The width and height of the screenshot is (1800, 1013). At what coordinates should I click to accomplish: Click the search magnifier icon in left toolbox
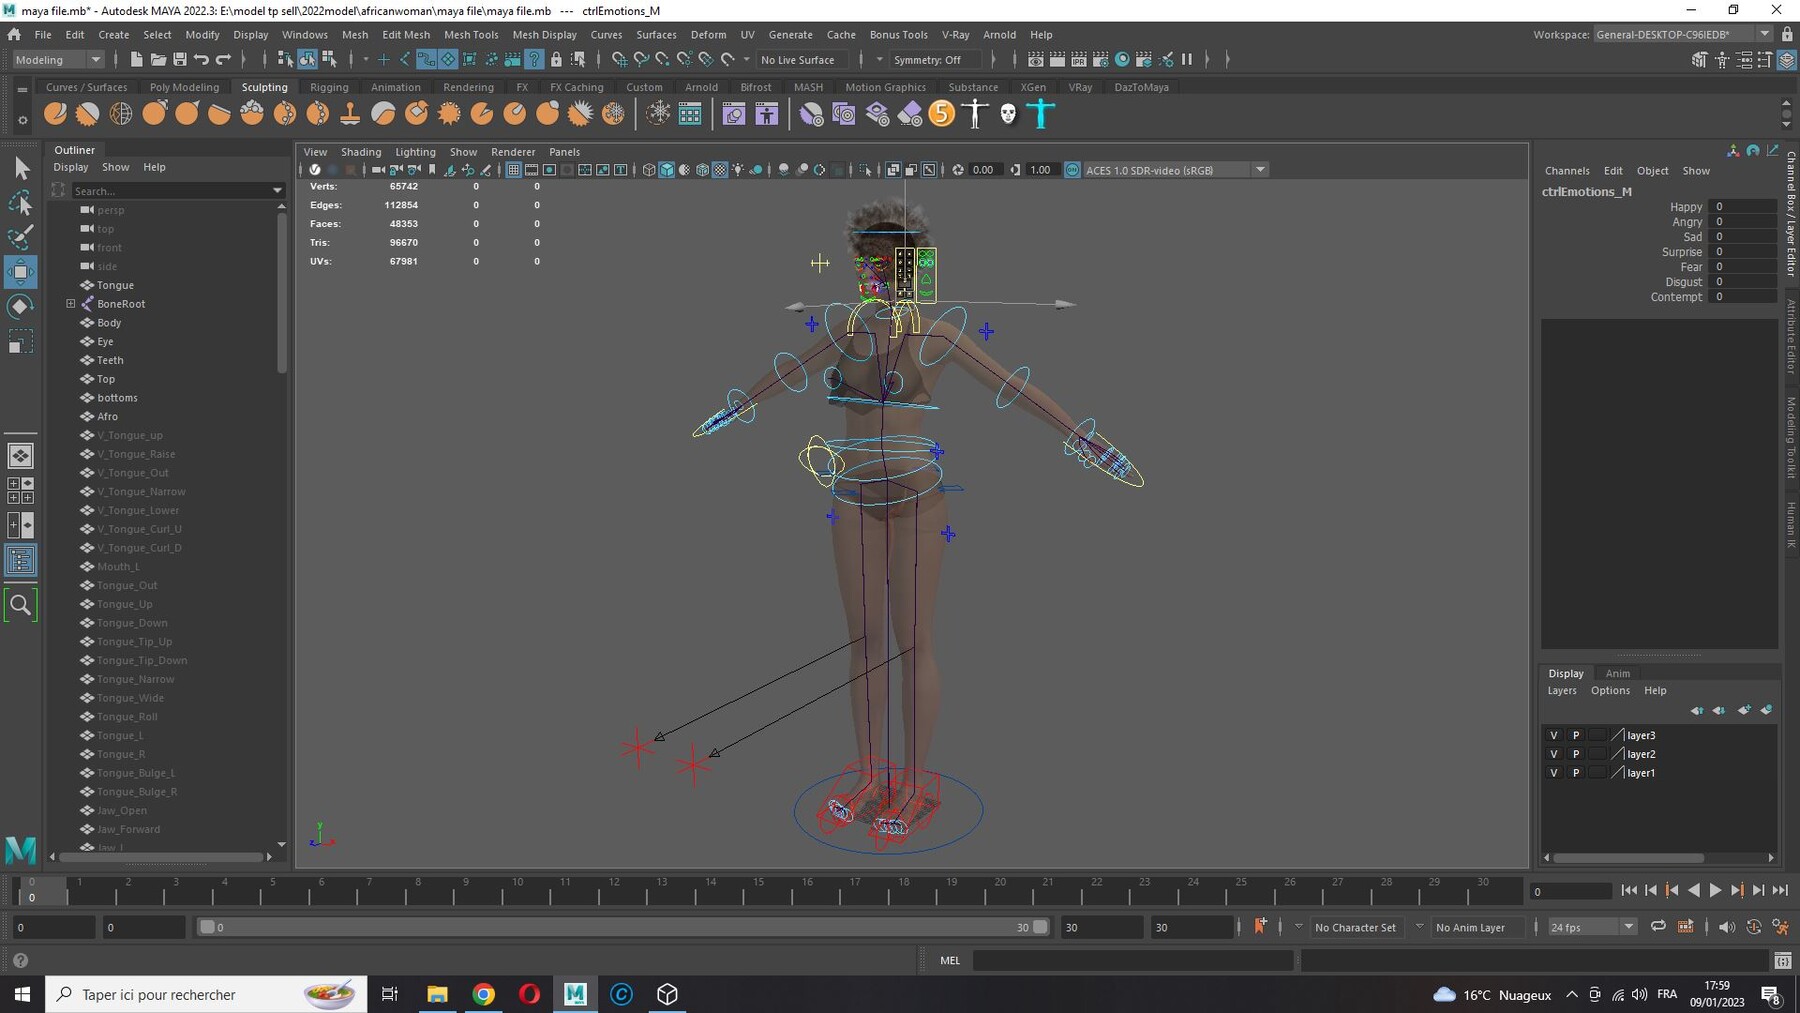coord(20,604)
